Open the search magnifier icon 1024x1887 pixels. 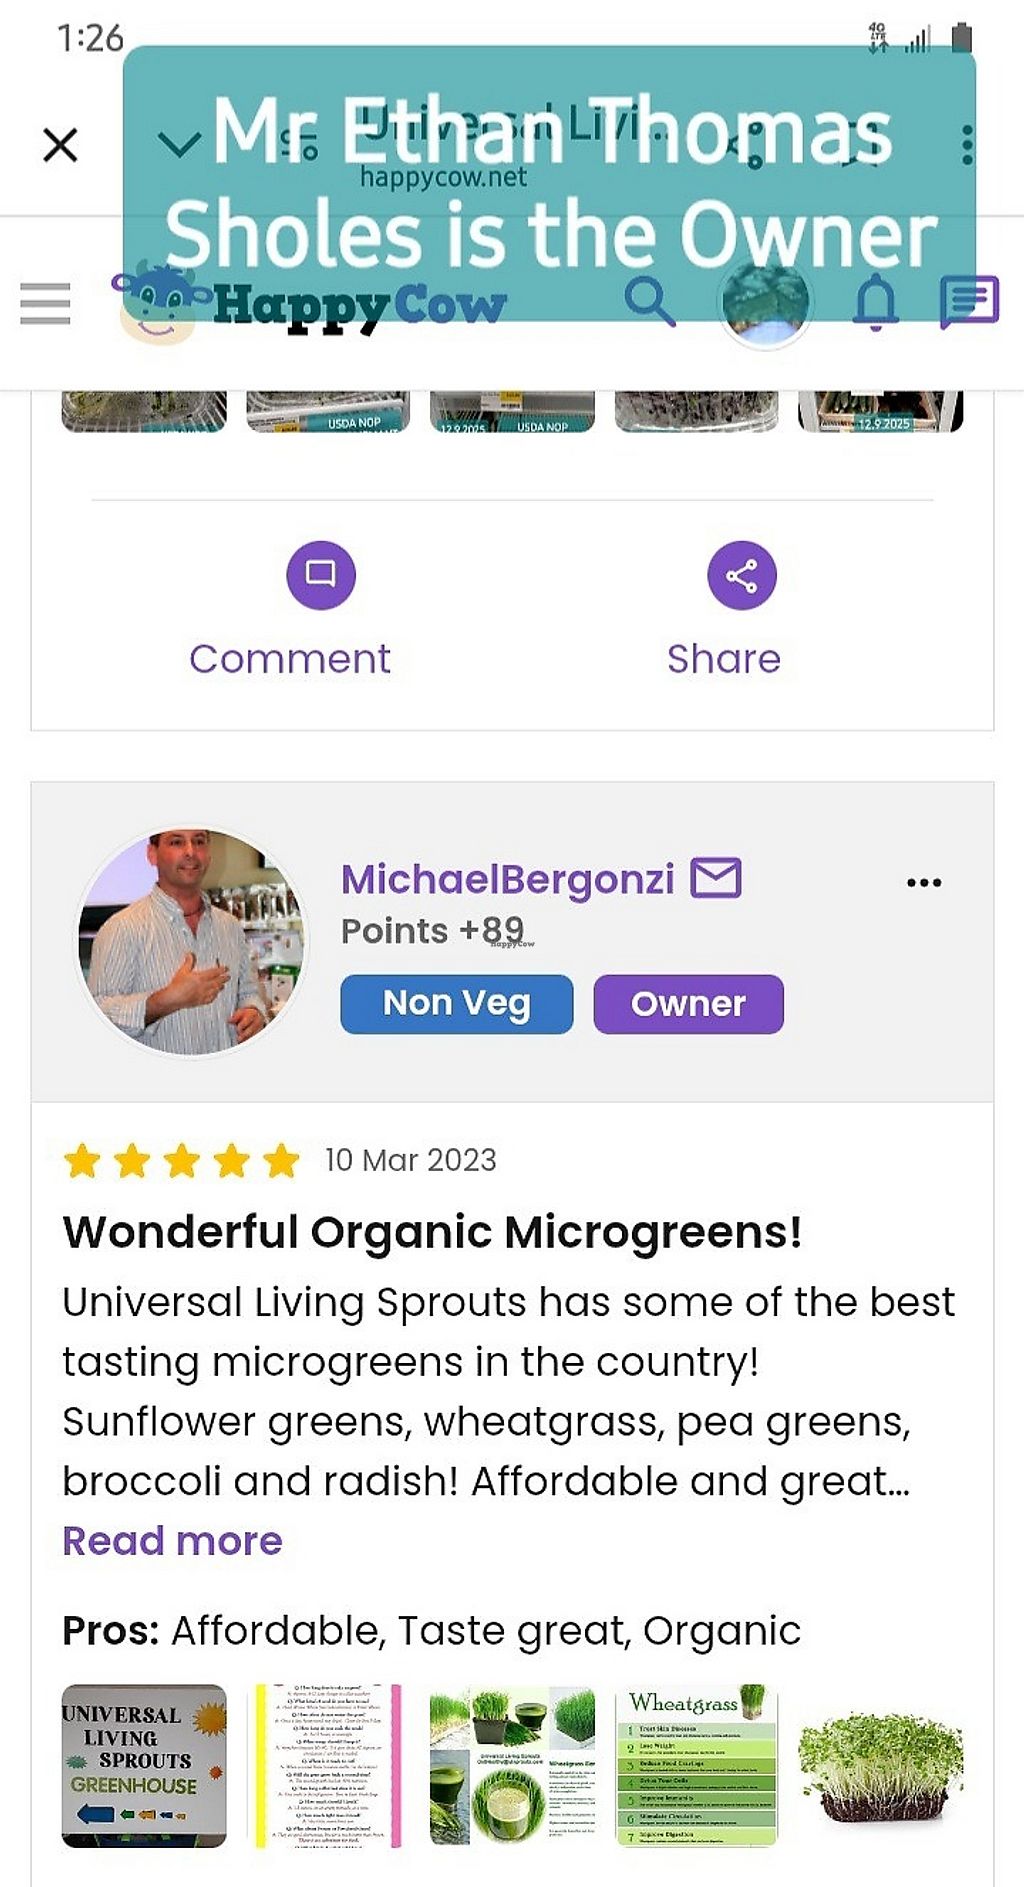650,301
